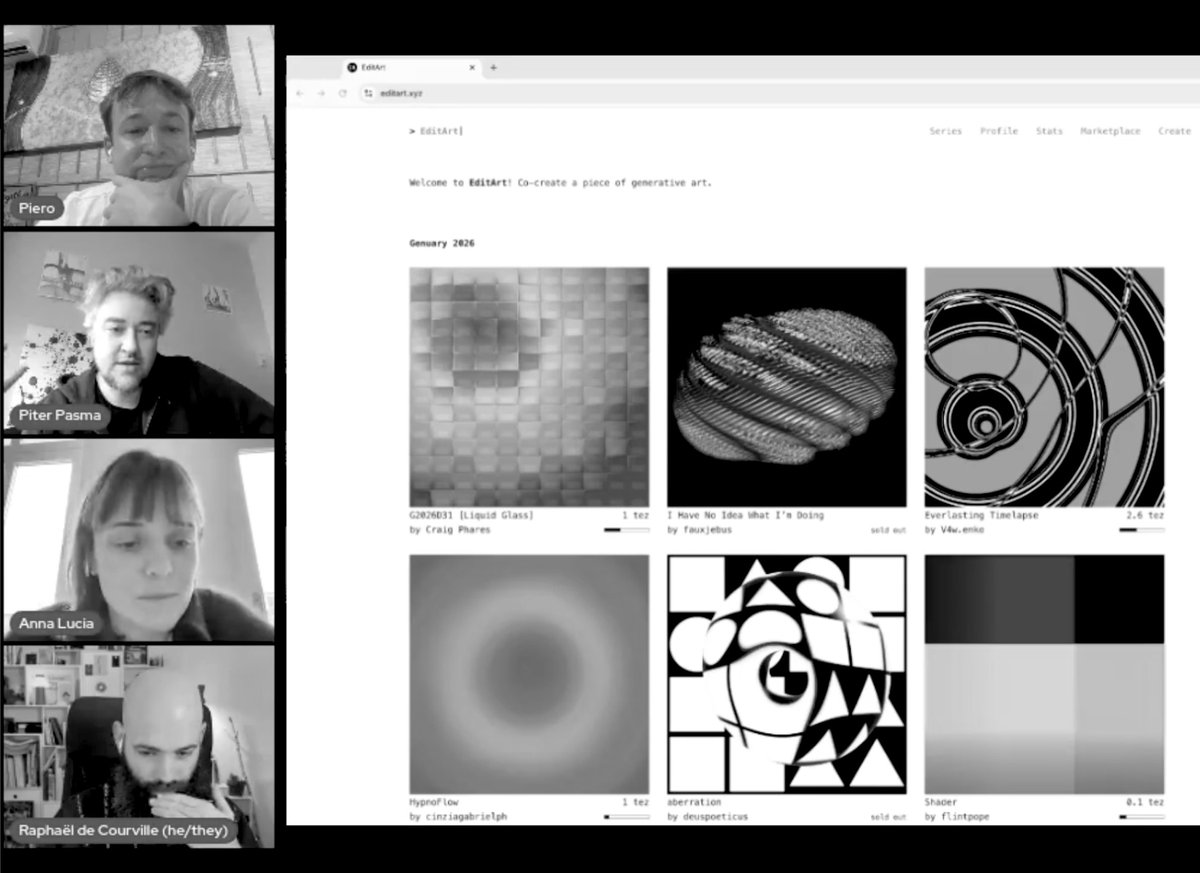
Task: Reload the page with the refresh icon
Action: tap(343, 93)
